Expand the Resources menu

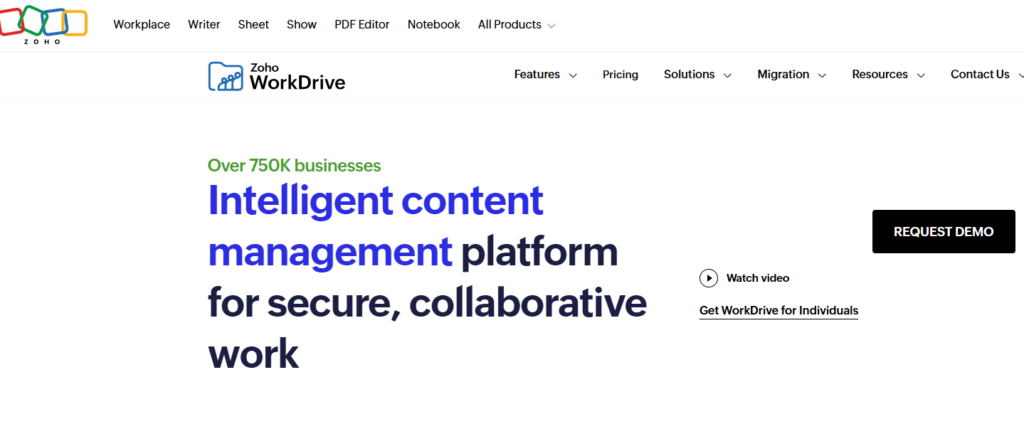[x=888, y=74]
